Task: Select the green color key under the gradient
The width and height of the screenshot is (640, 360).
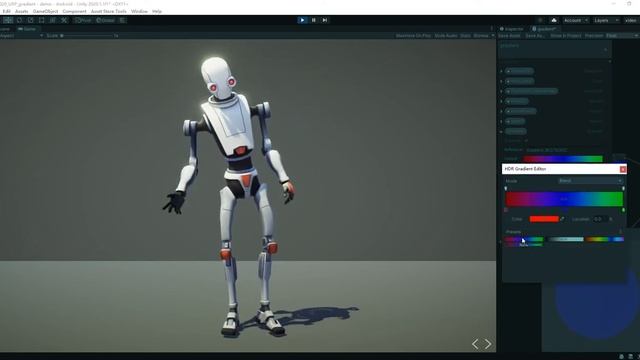Action: (623, 210)
